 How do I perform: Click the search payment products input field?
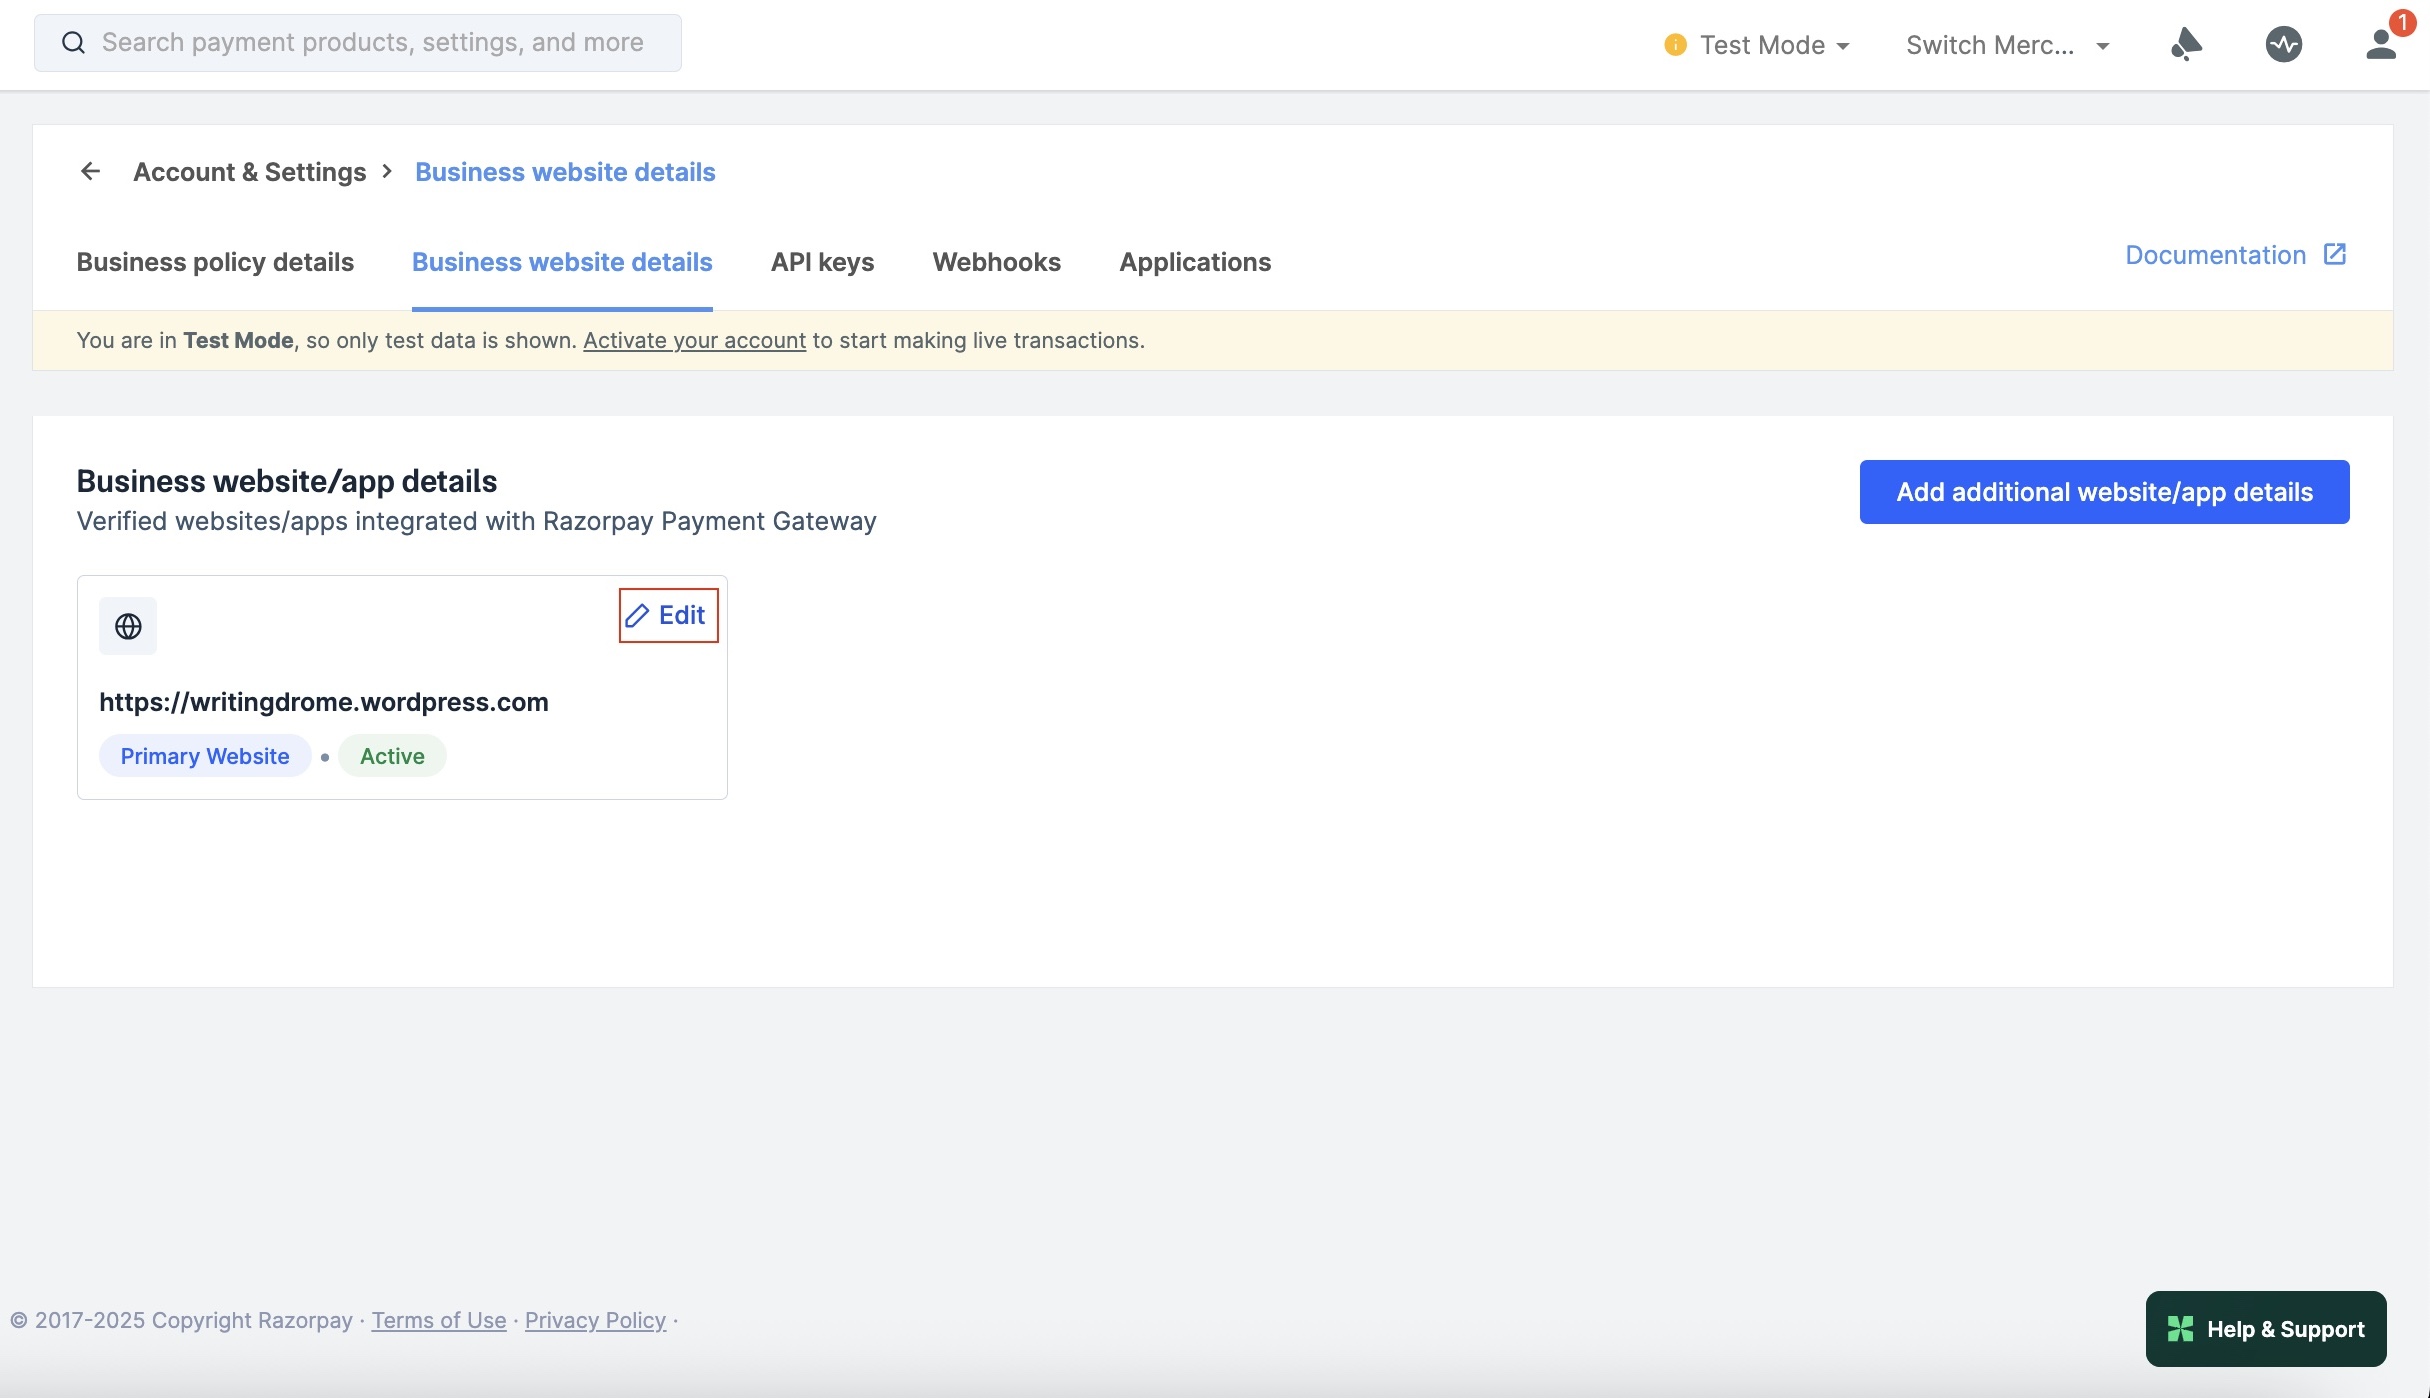tap(358, 43)
